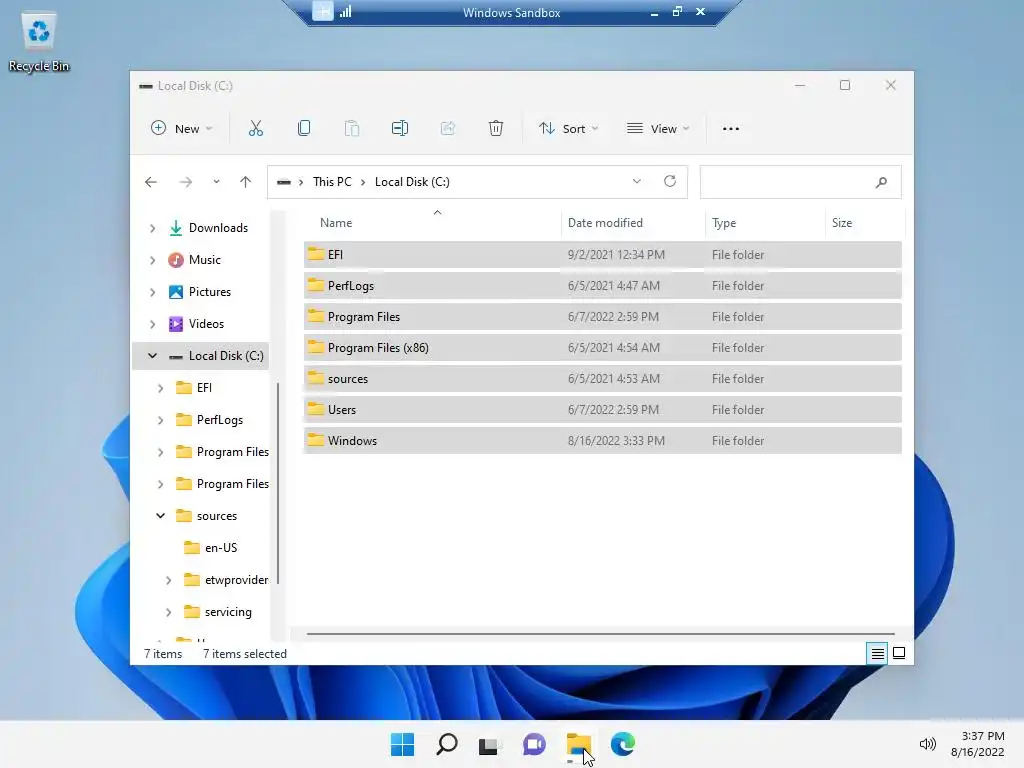Expand Videos in navigation pane
Screen dimensions: 1024x768
tap(153, 324)
